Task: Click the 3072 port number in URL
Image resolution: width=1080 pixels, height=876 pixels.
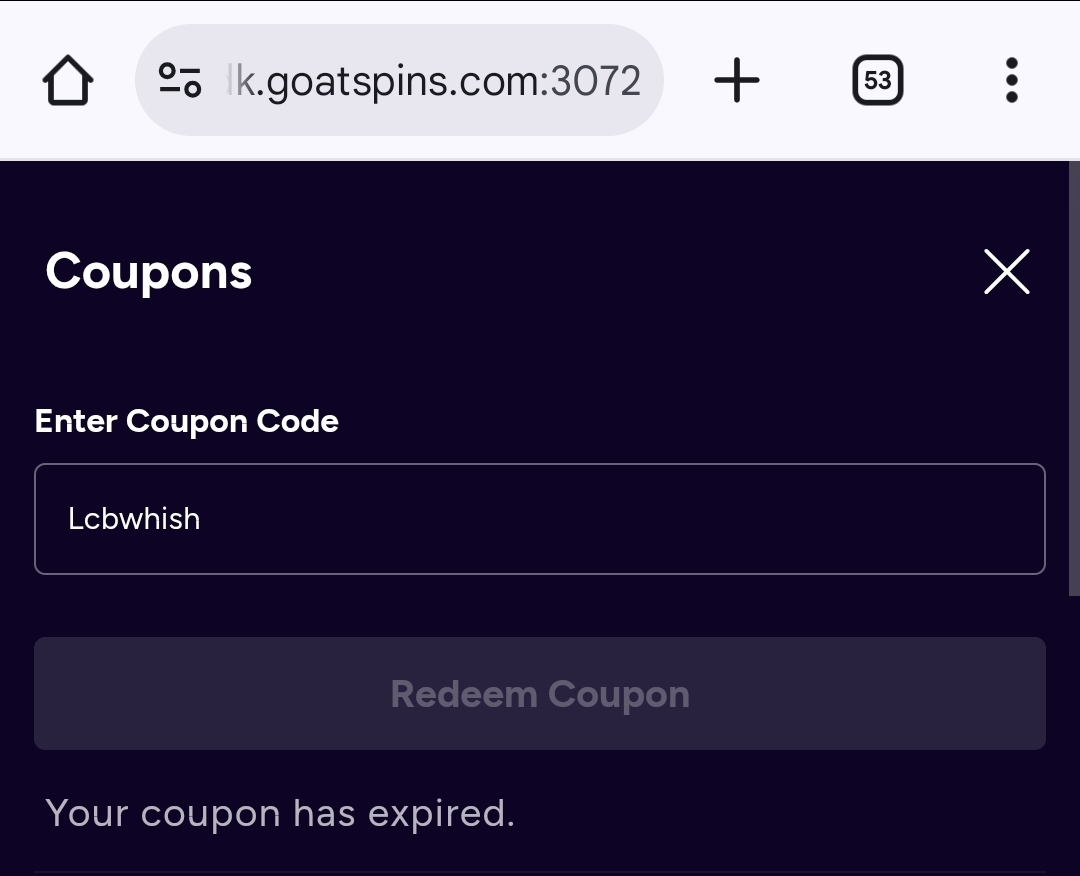Action: click(595, 80)
